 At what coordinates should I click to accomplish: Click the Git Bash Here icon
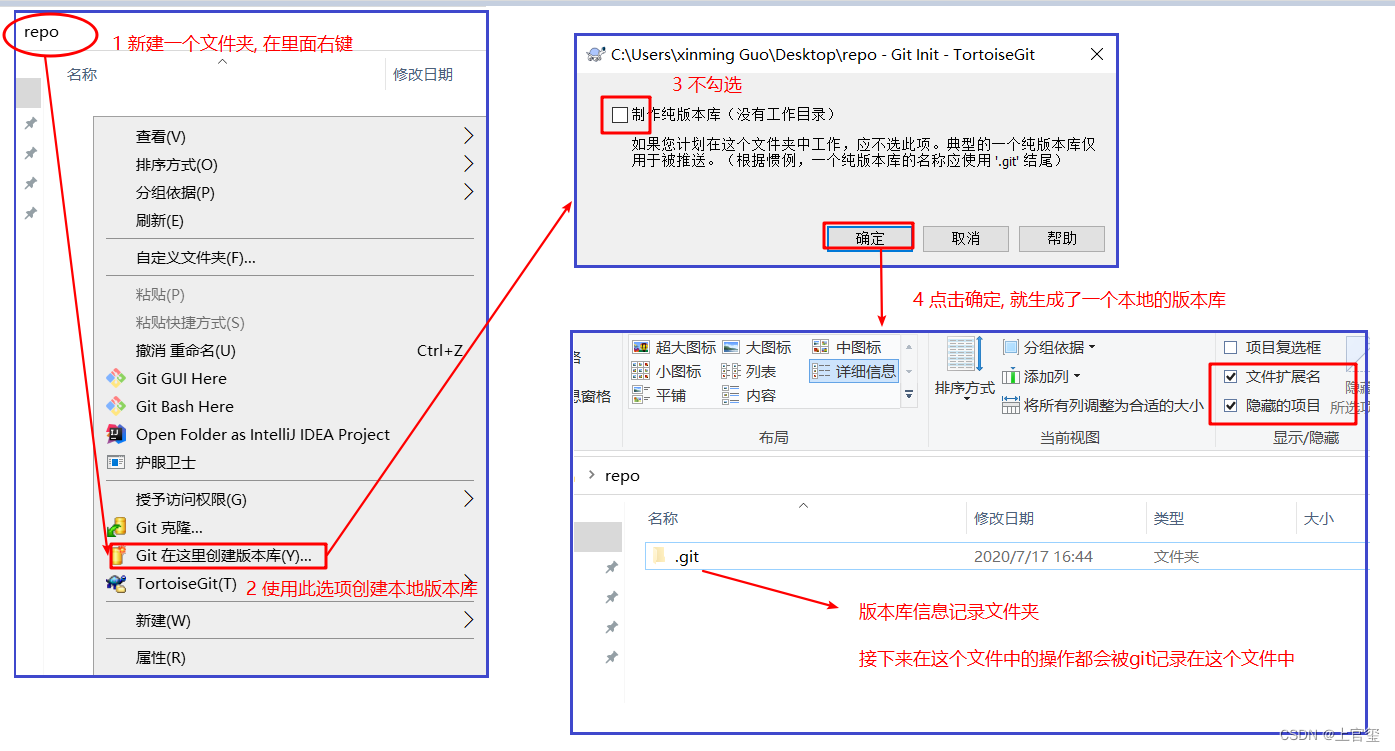[x=117, y=406]
